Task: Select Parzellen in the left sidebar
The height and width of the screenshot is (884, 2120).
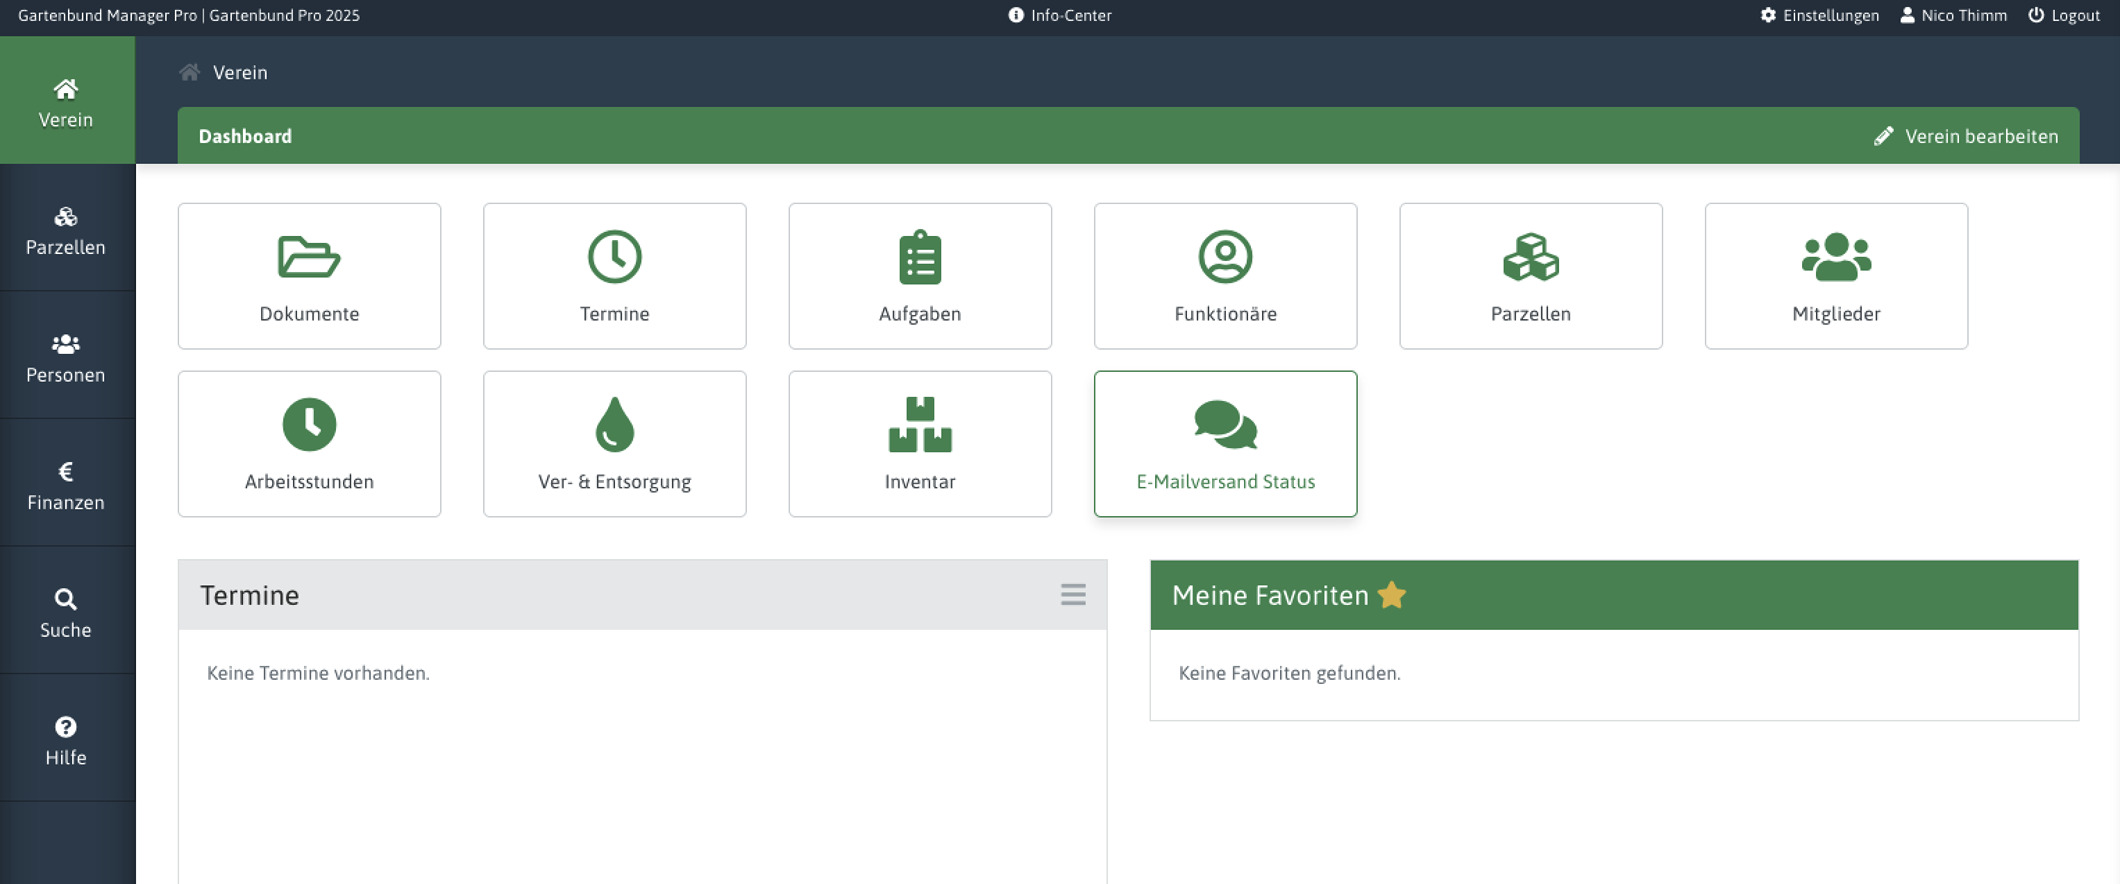Action: click(x=66, y=230)
